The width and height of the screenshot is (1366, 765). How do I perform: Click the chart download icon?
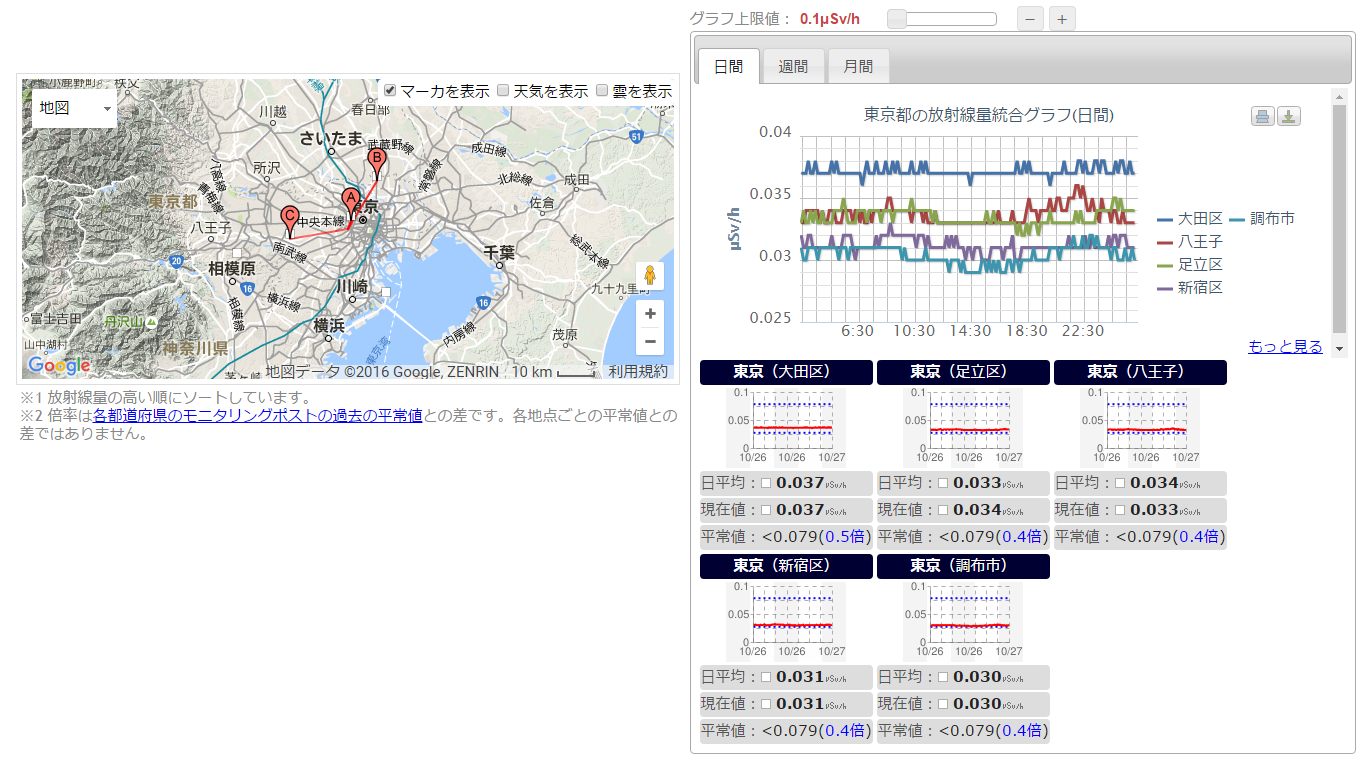[x=1289, y=117]
